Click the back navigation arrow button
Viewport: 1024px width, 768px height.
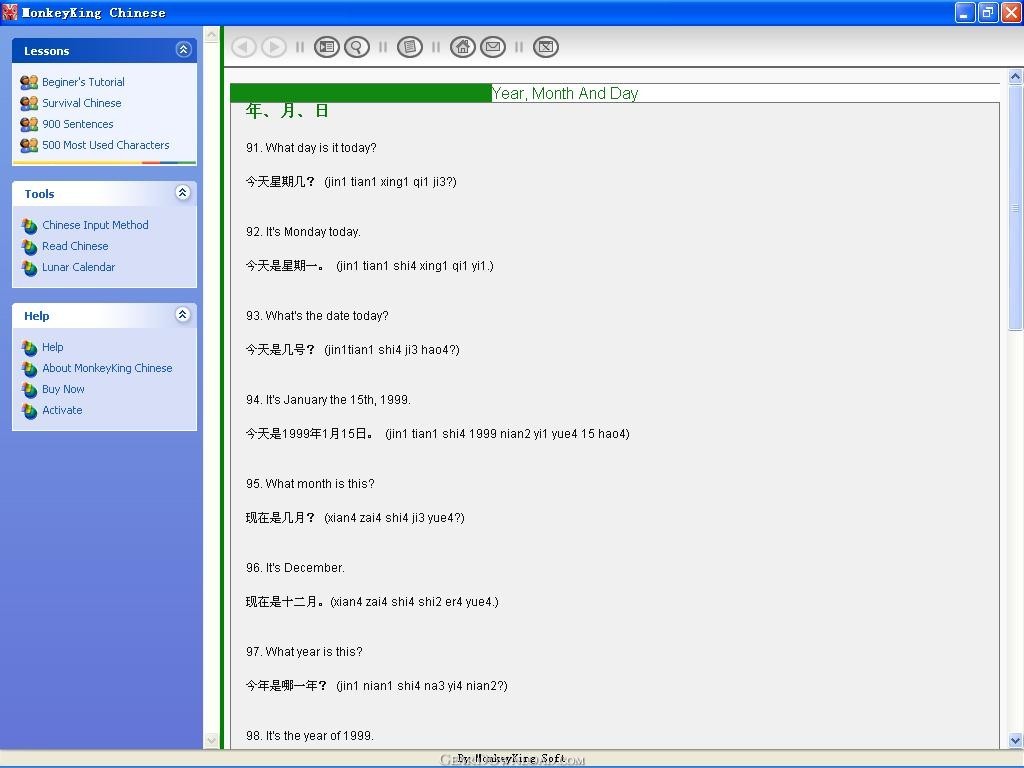244,47
